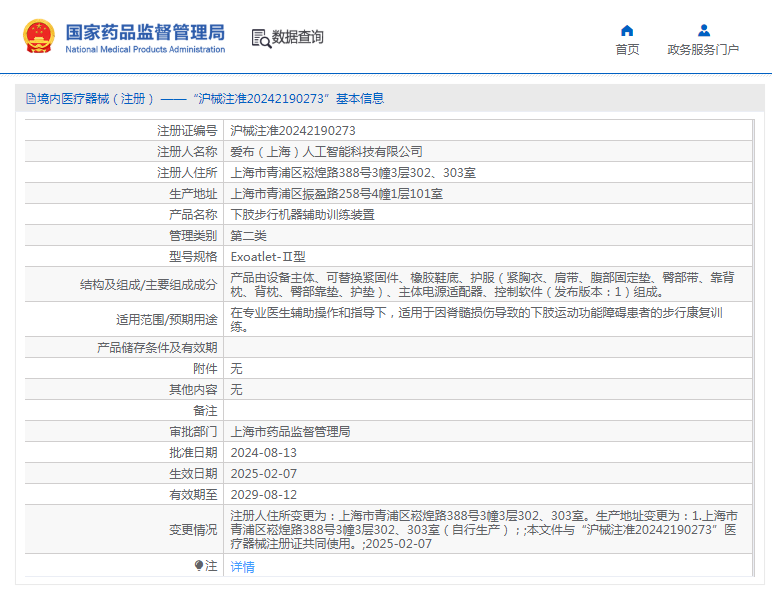Screen dimensions: 772x604
Task: Click the 结构及组成/主要组成成分 label
Action: [x=148, y=285]
